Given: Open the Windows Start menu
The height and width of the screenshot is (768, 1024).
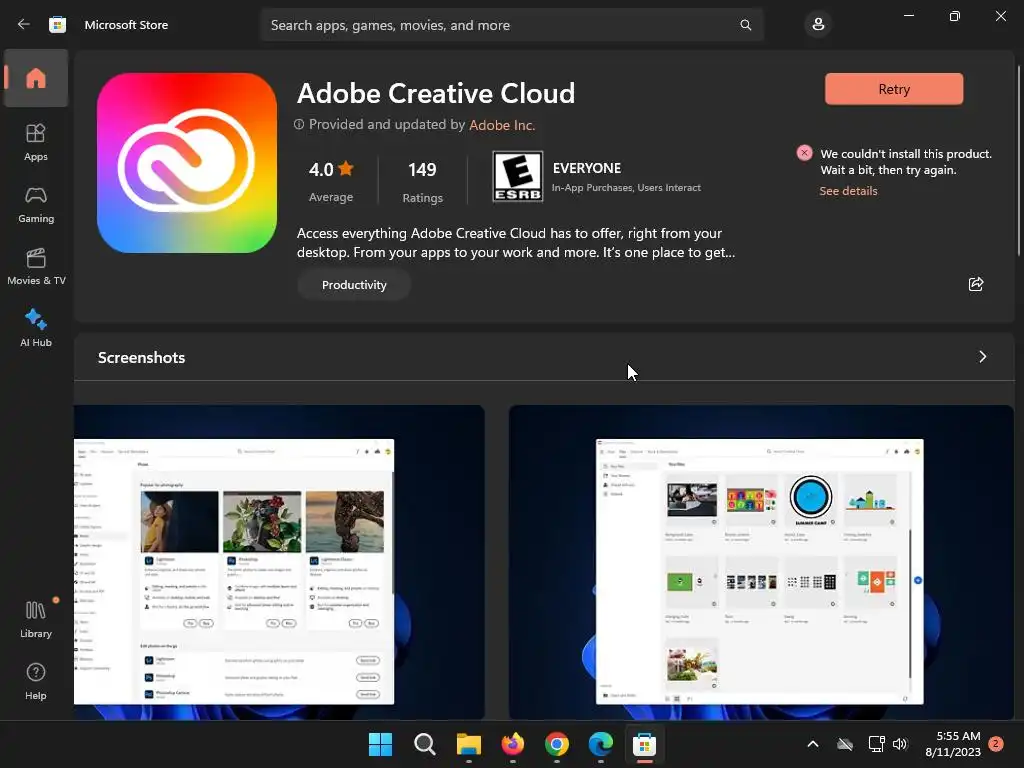Looking at the screenshot, I should [380, 744].
